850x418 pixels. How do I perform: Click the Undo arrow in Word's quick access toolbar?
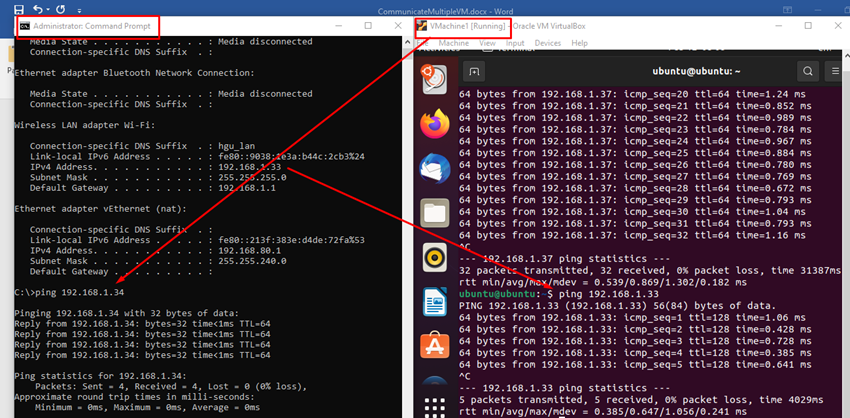click(37, 9)
